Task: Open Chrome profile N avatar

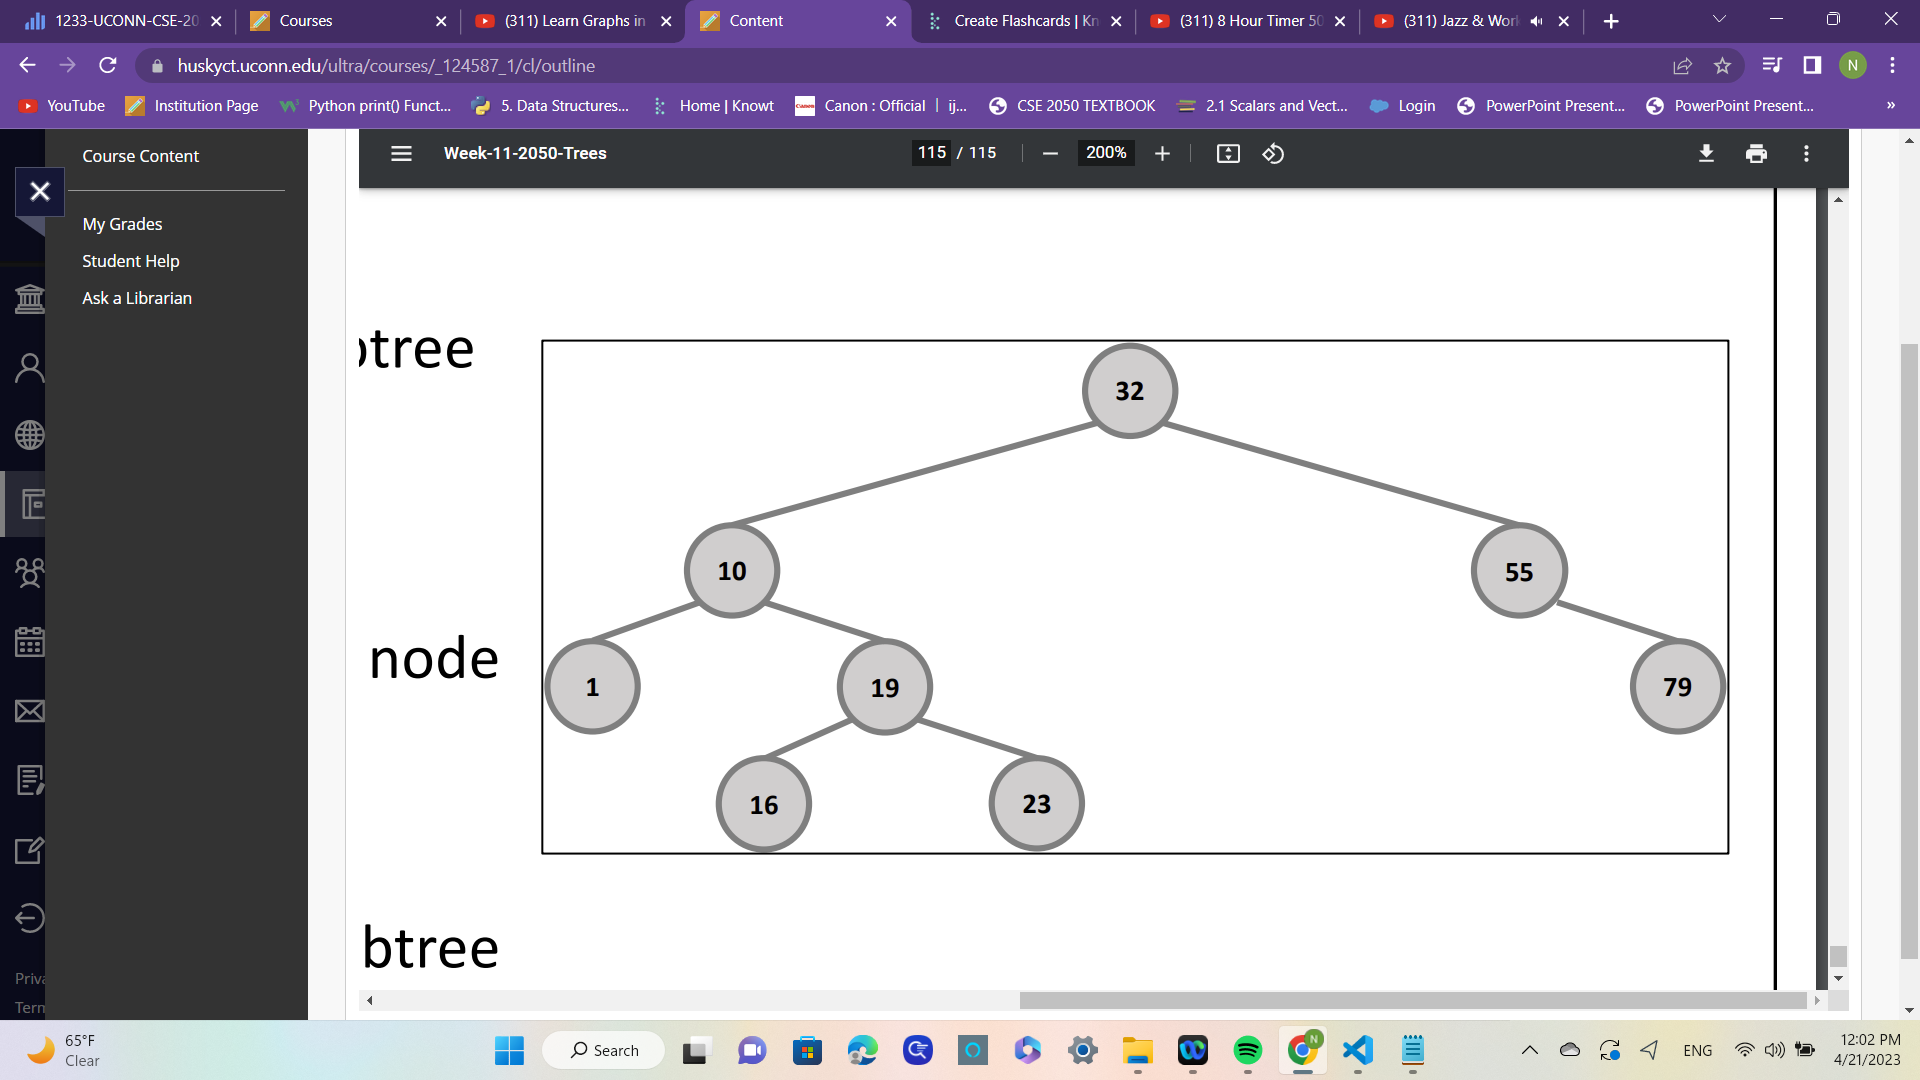Action: tap(1853, 65)
